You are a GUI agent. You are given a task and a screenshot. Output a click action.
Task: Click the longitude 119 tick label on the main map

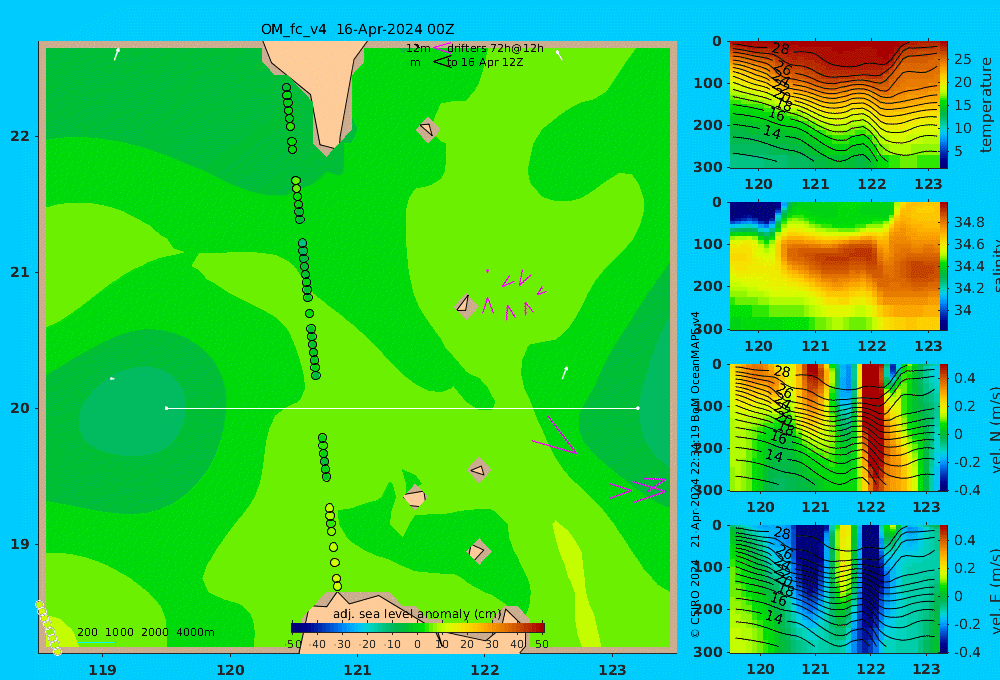[103, 670]
